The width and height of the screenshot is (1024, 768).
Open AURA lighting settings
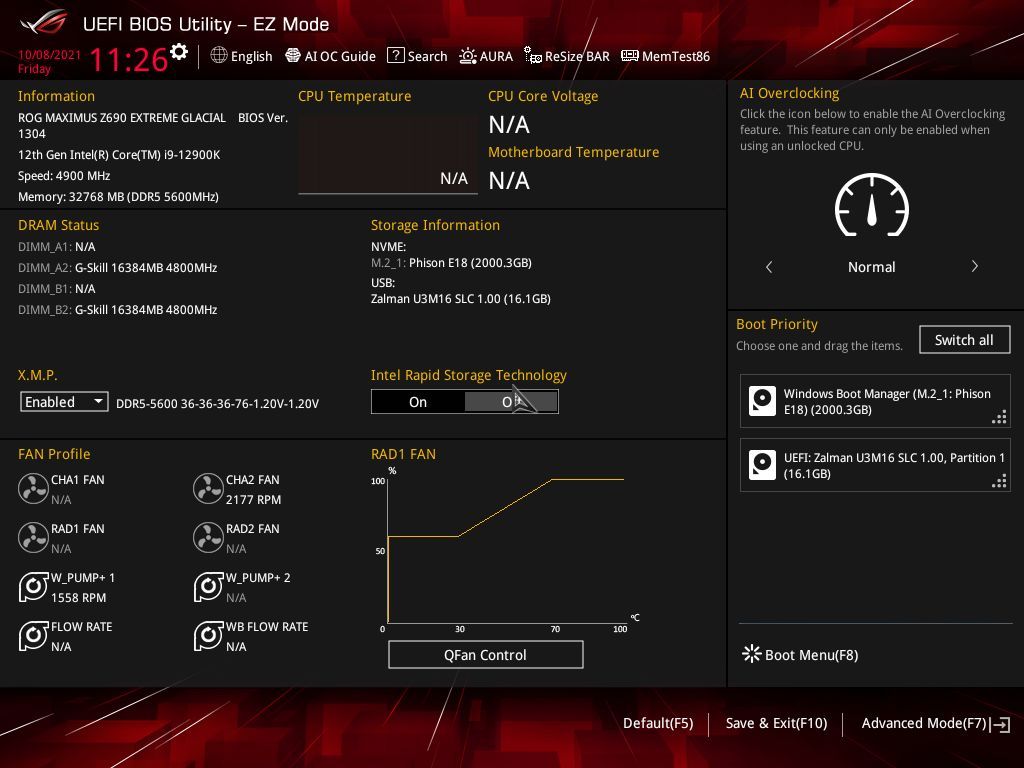(x=486, y=56)
